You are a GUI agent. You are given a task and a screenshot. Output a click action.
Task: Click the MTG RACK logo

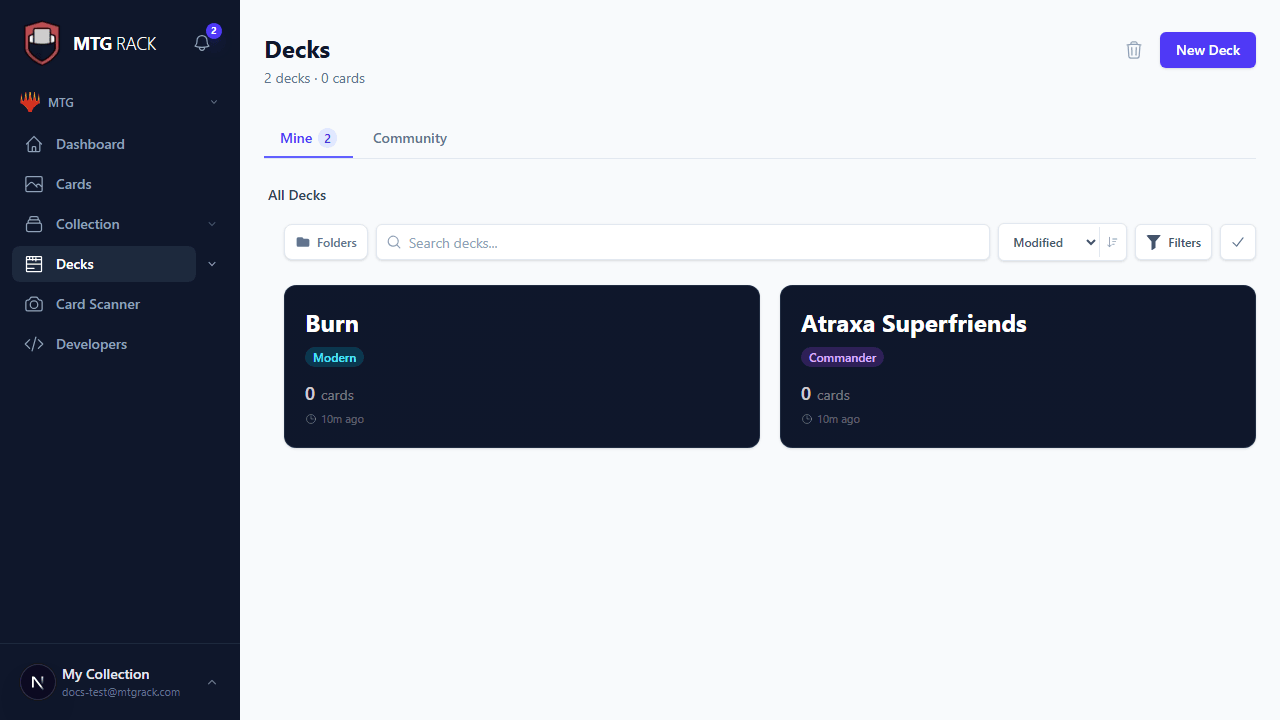coord(91,43)
